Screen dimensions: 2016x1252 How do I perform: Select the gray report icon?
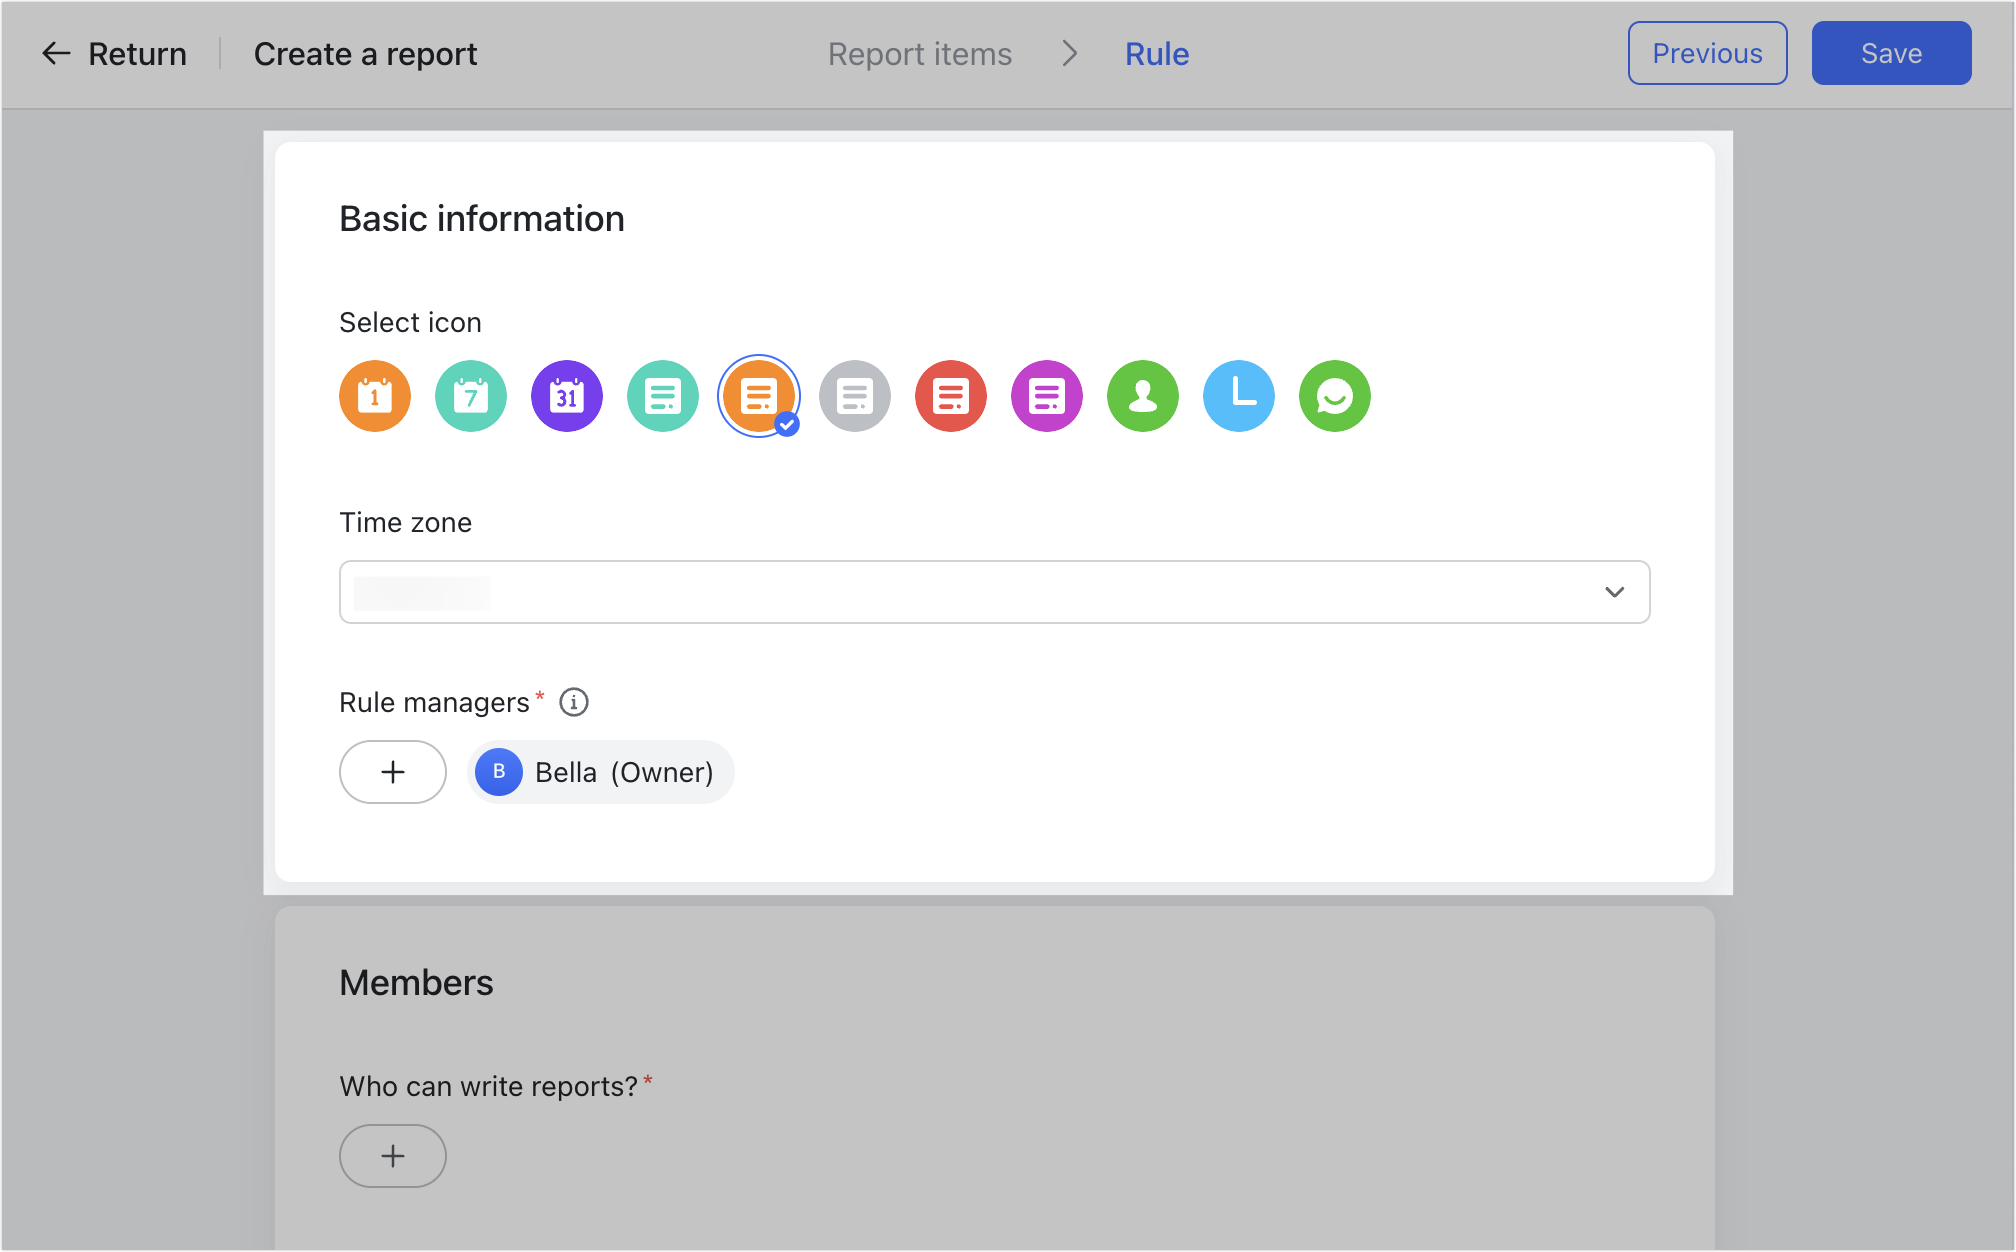tap(854, 396)
